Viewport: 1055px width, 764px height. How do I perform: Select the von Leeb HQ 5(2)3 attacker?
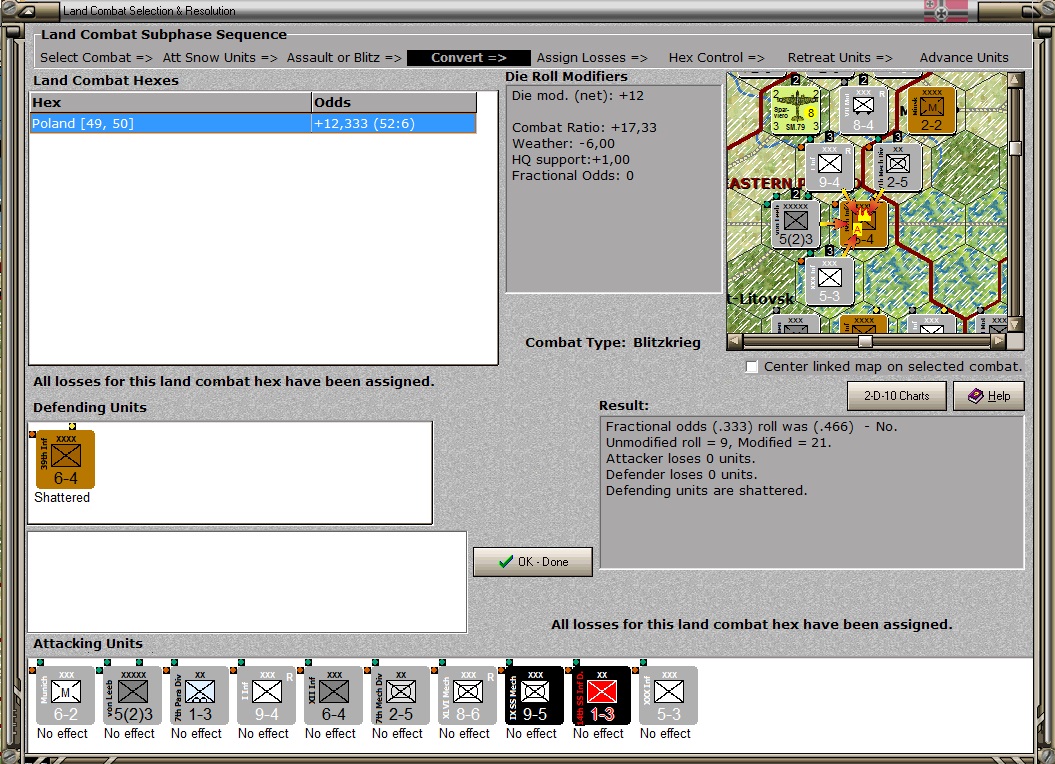133,695
